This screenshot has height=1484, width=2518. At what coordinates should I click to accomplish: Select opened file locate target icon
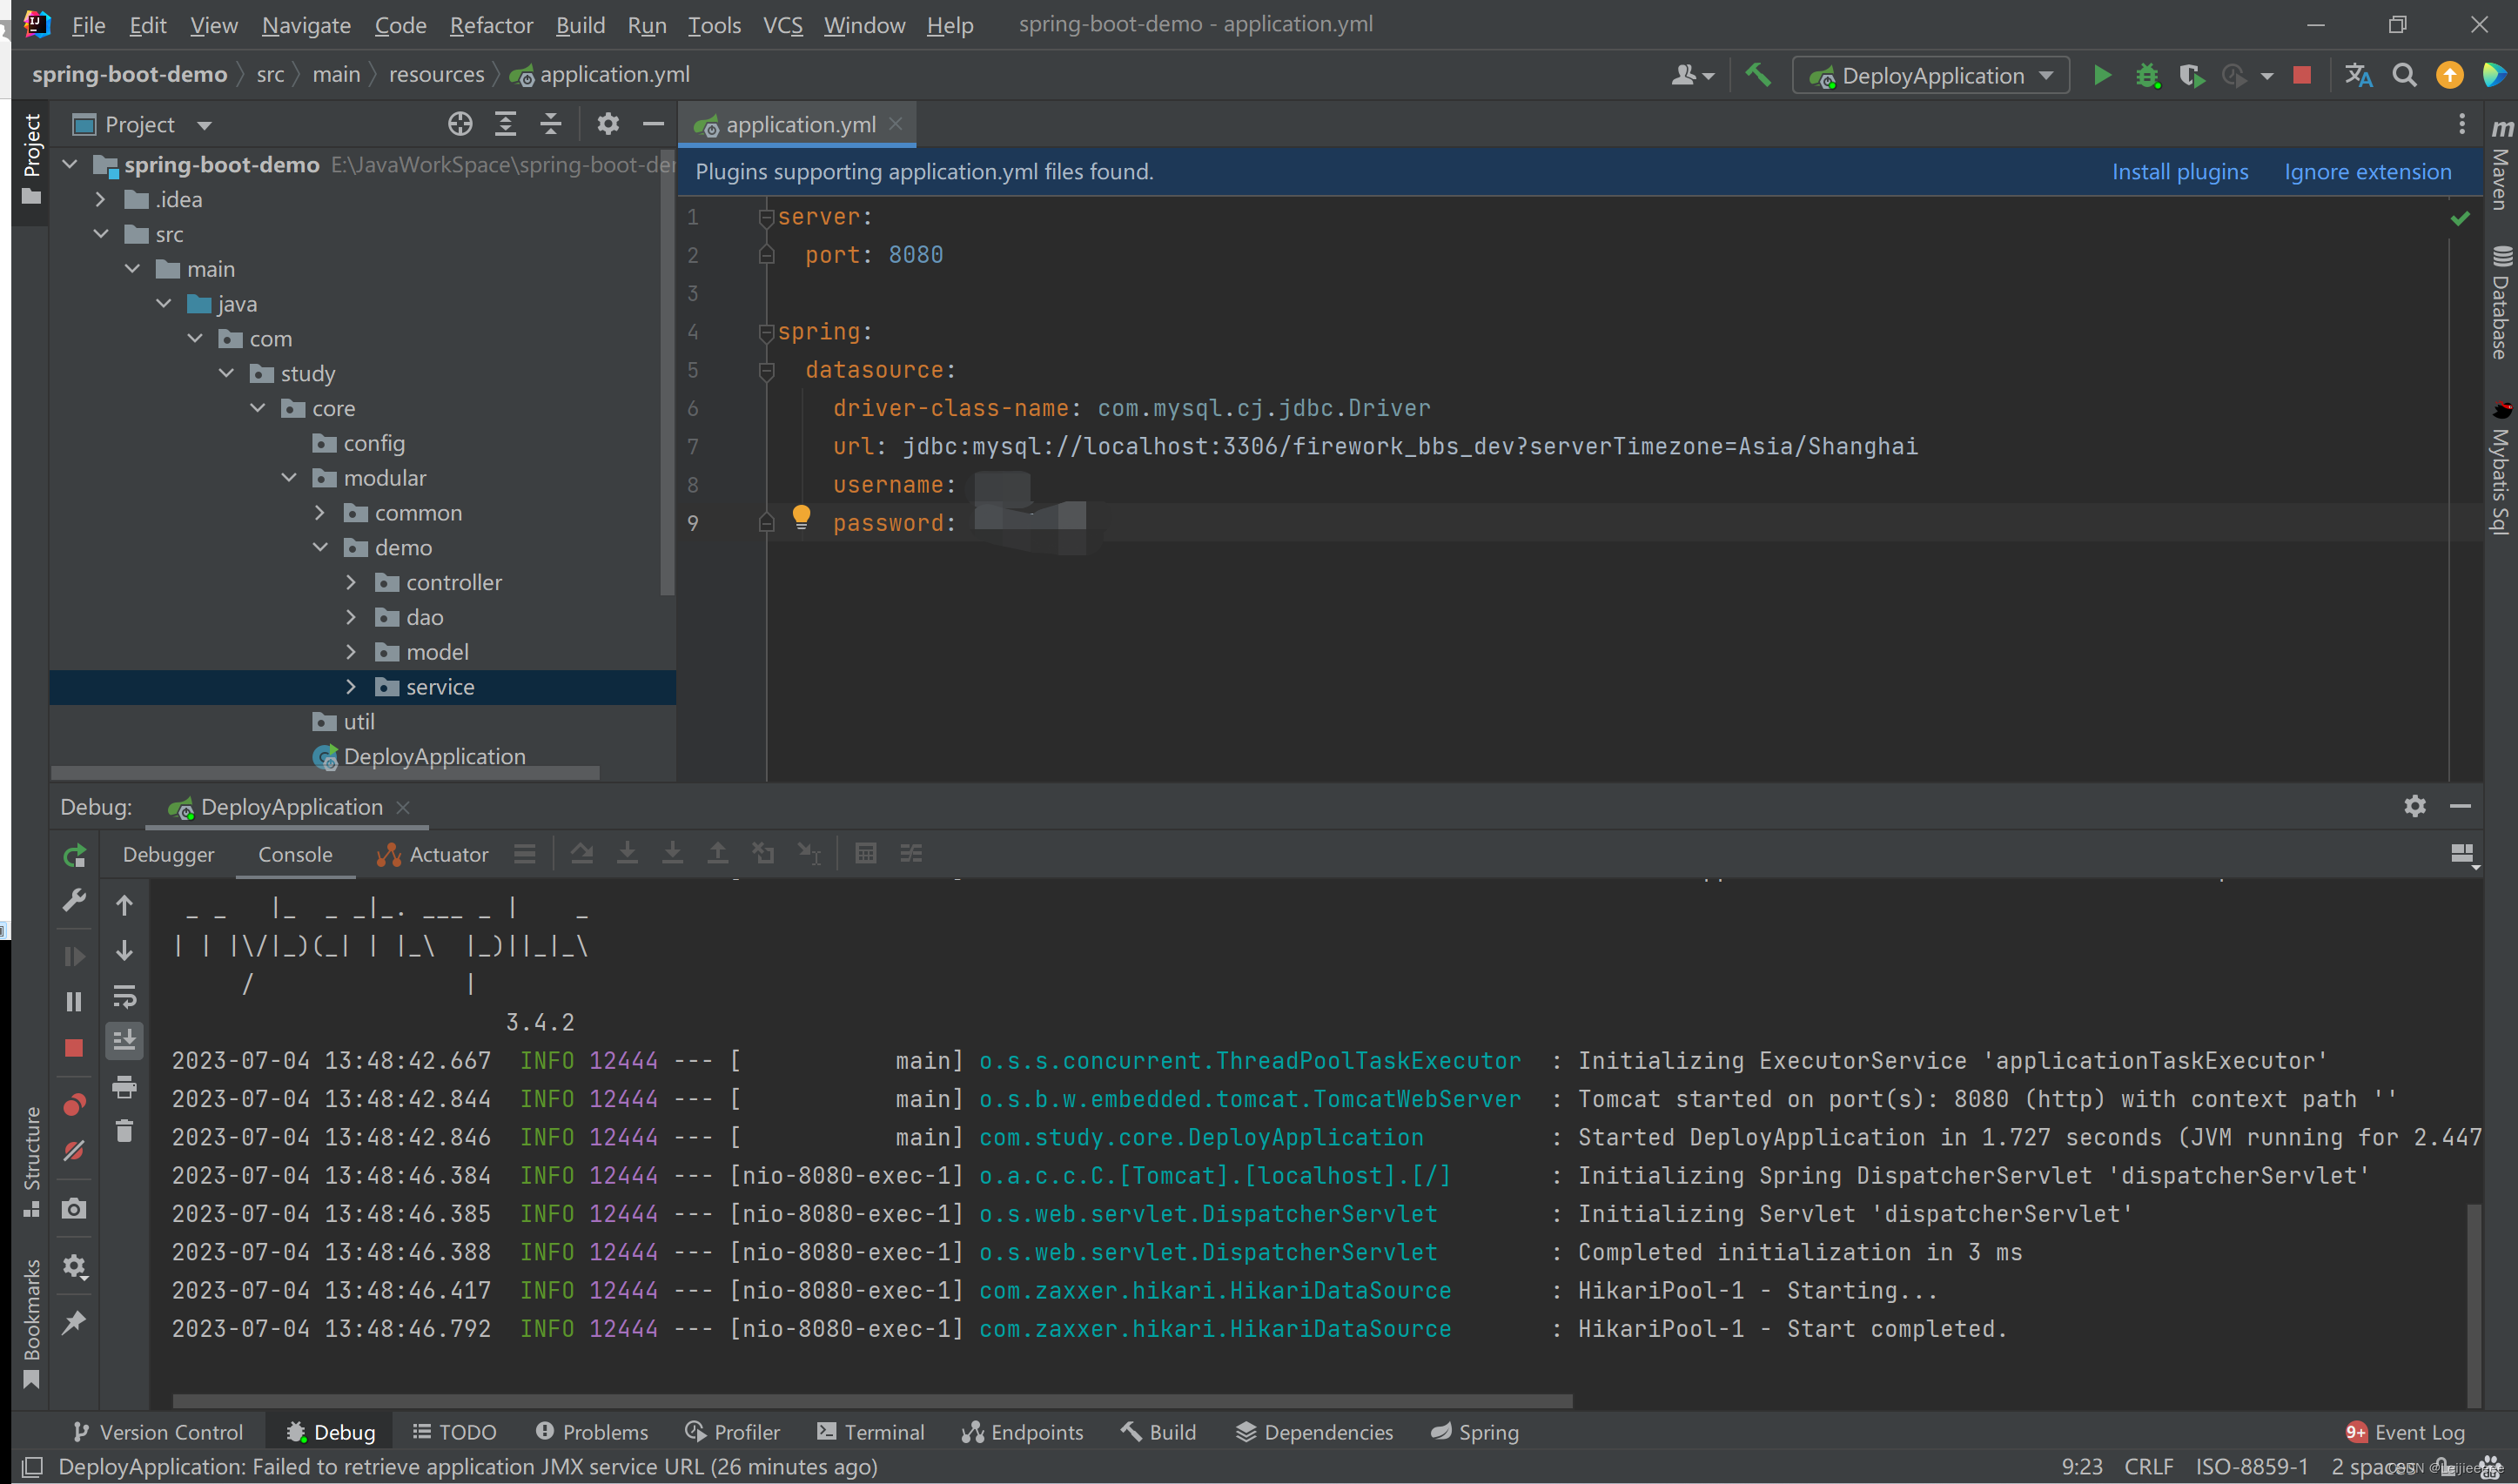pyautogui.click(x=460, y=124)
